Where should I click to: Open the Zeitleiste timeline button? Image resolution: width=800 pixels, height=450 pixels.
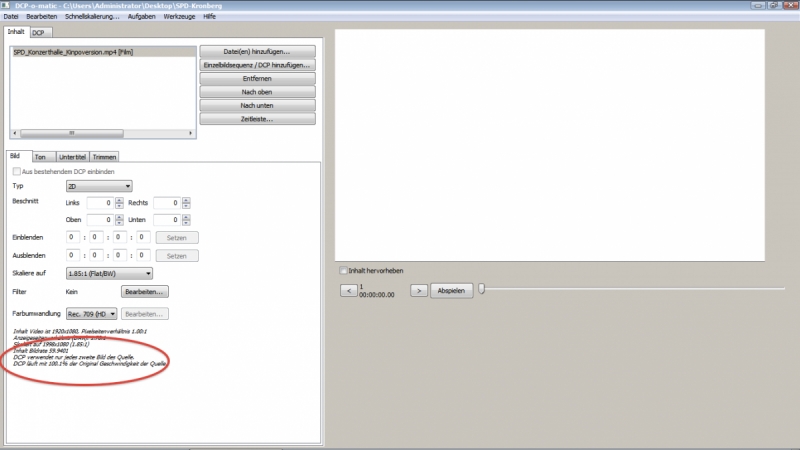258,119
